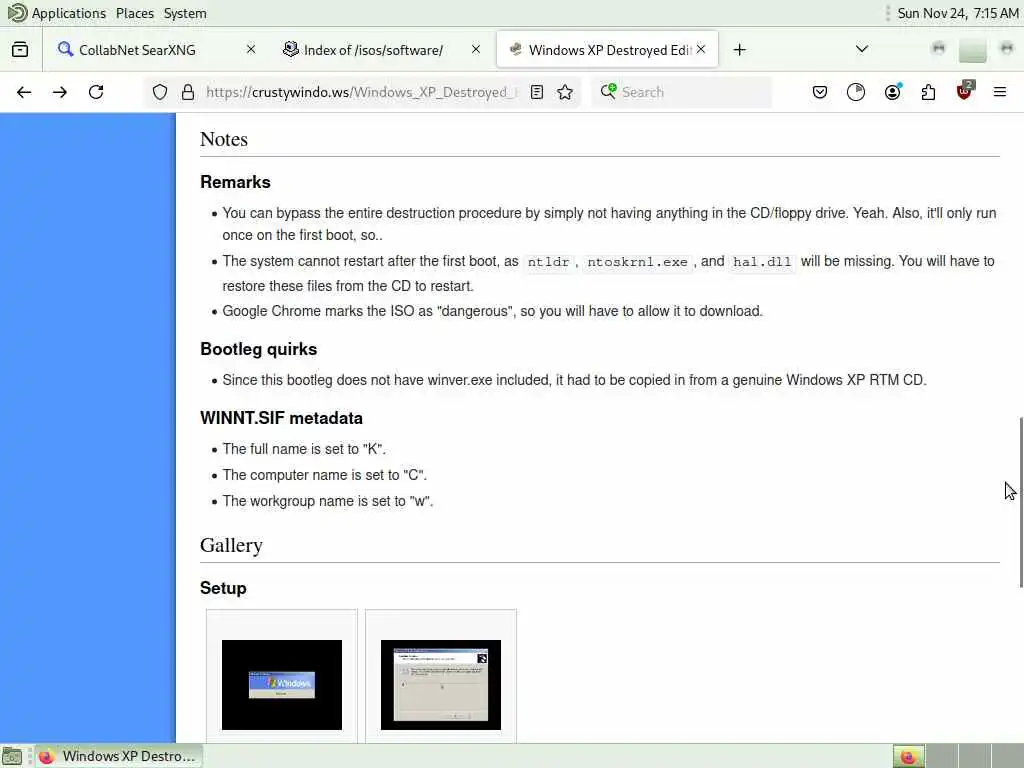Click the Google Chrome marks the ISO remark
This screenshot has height=768, width=1024.
pos(492,312)
